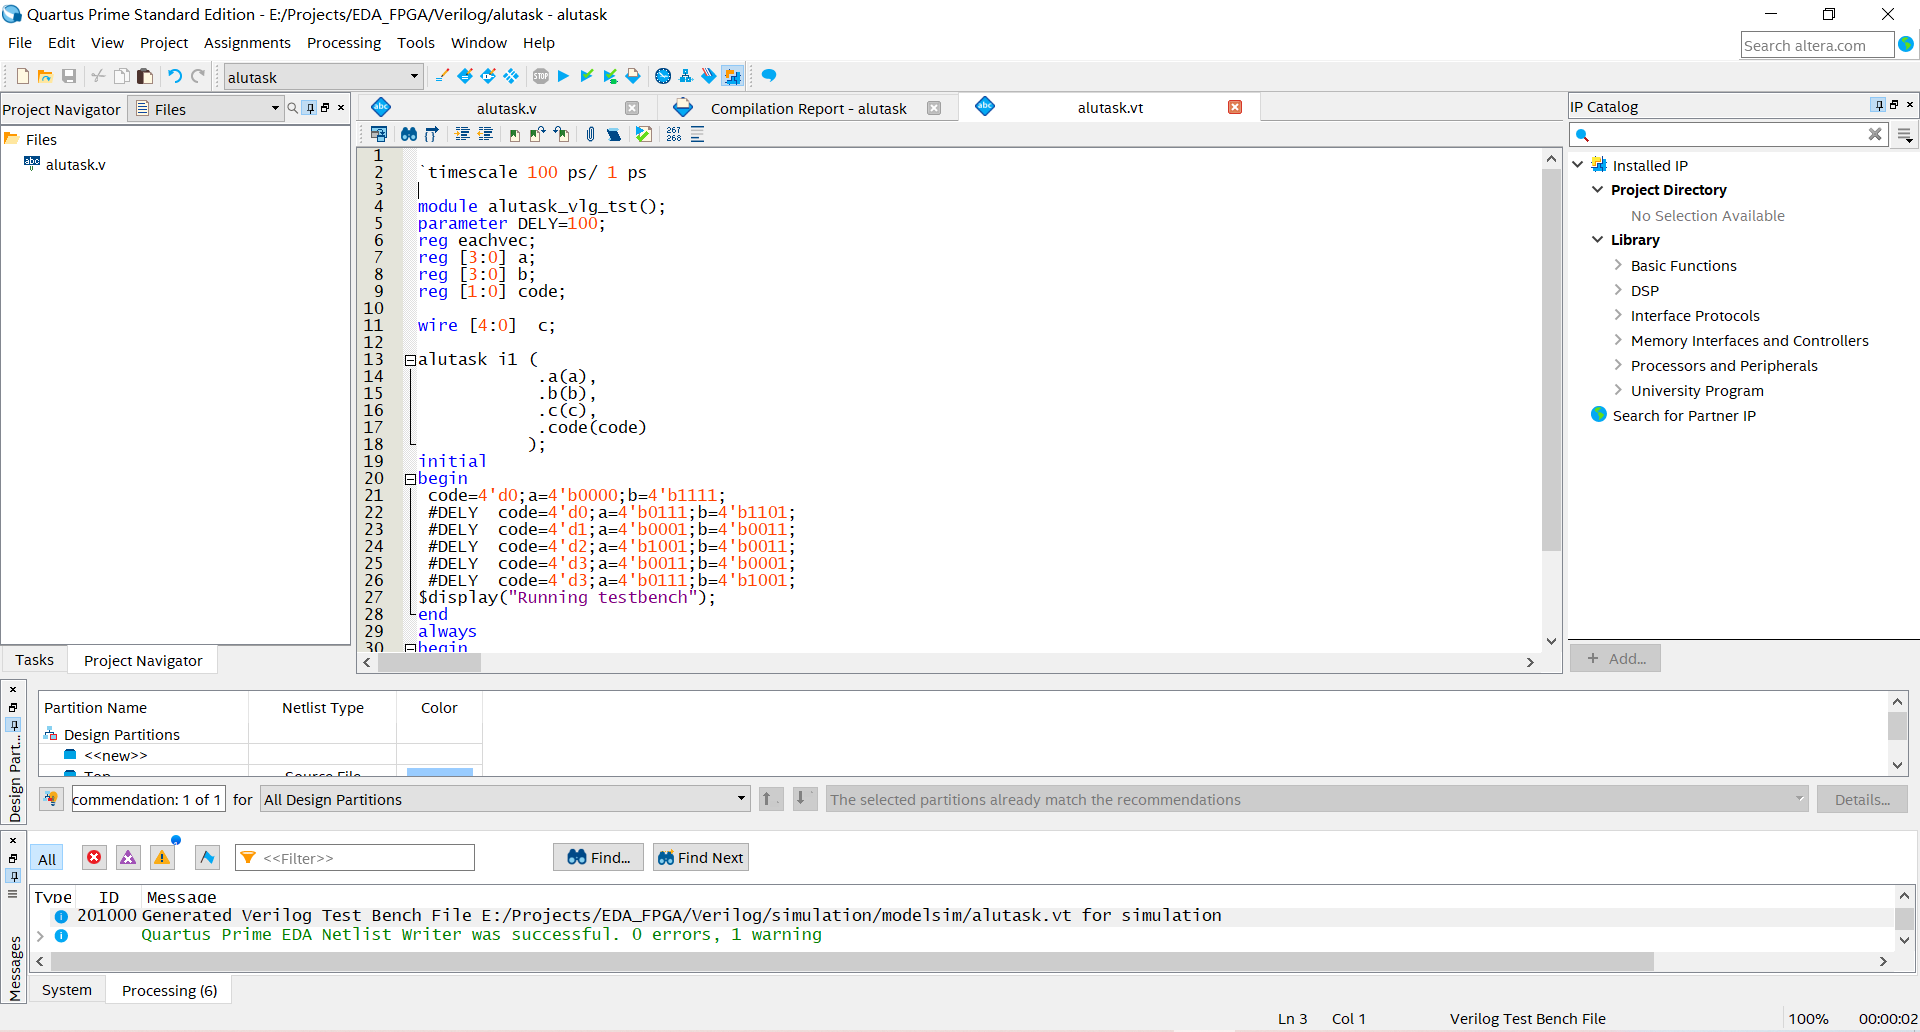Click the Add button in IP Catalog
Viewport: 1920px width, 1032px height.
pos(1614,658)
